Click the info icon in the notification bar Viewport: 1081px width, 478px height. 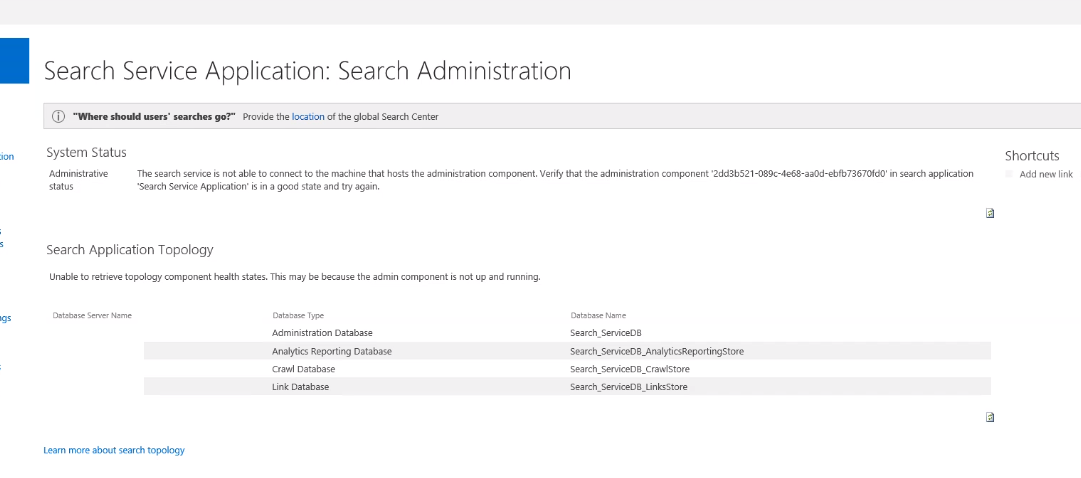pyautogui.click(x=58, y=116)
